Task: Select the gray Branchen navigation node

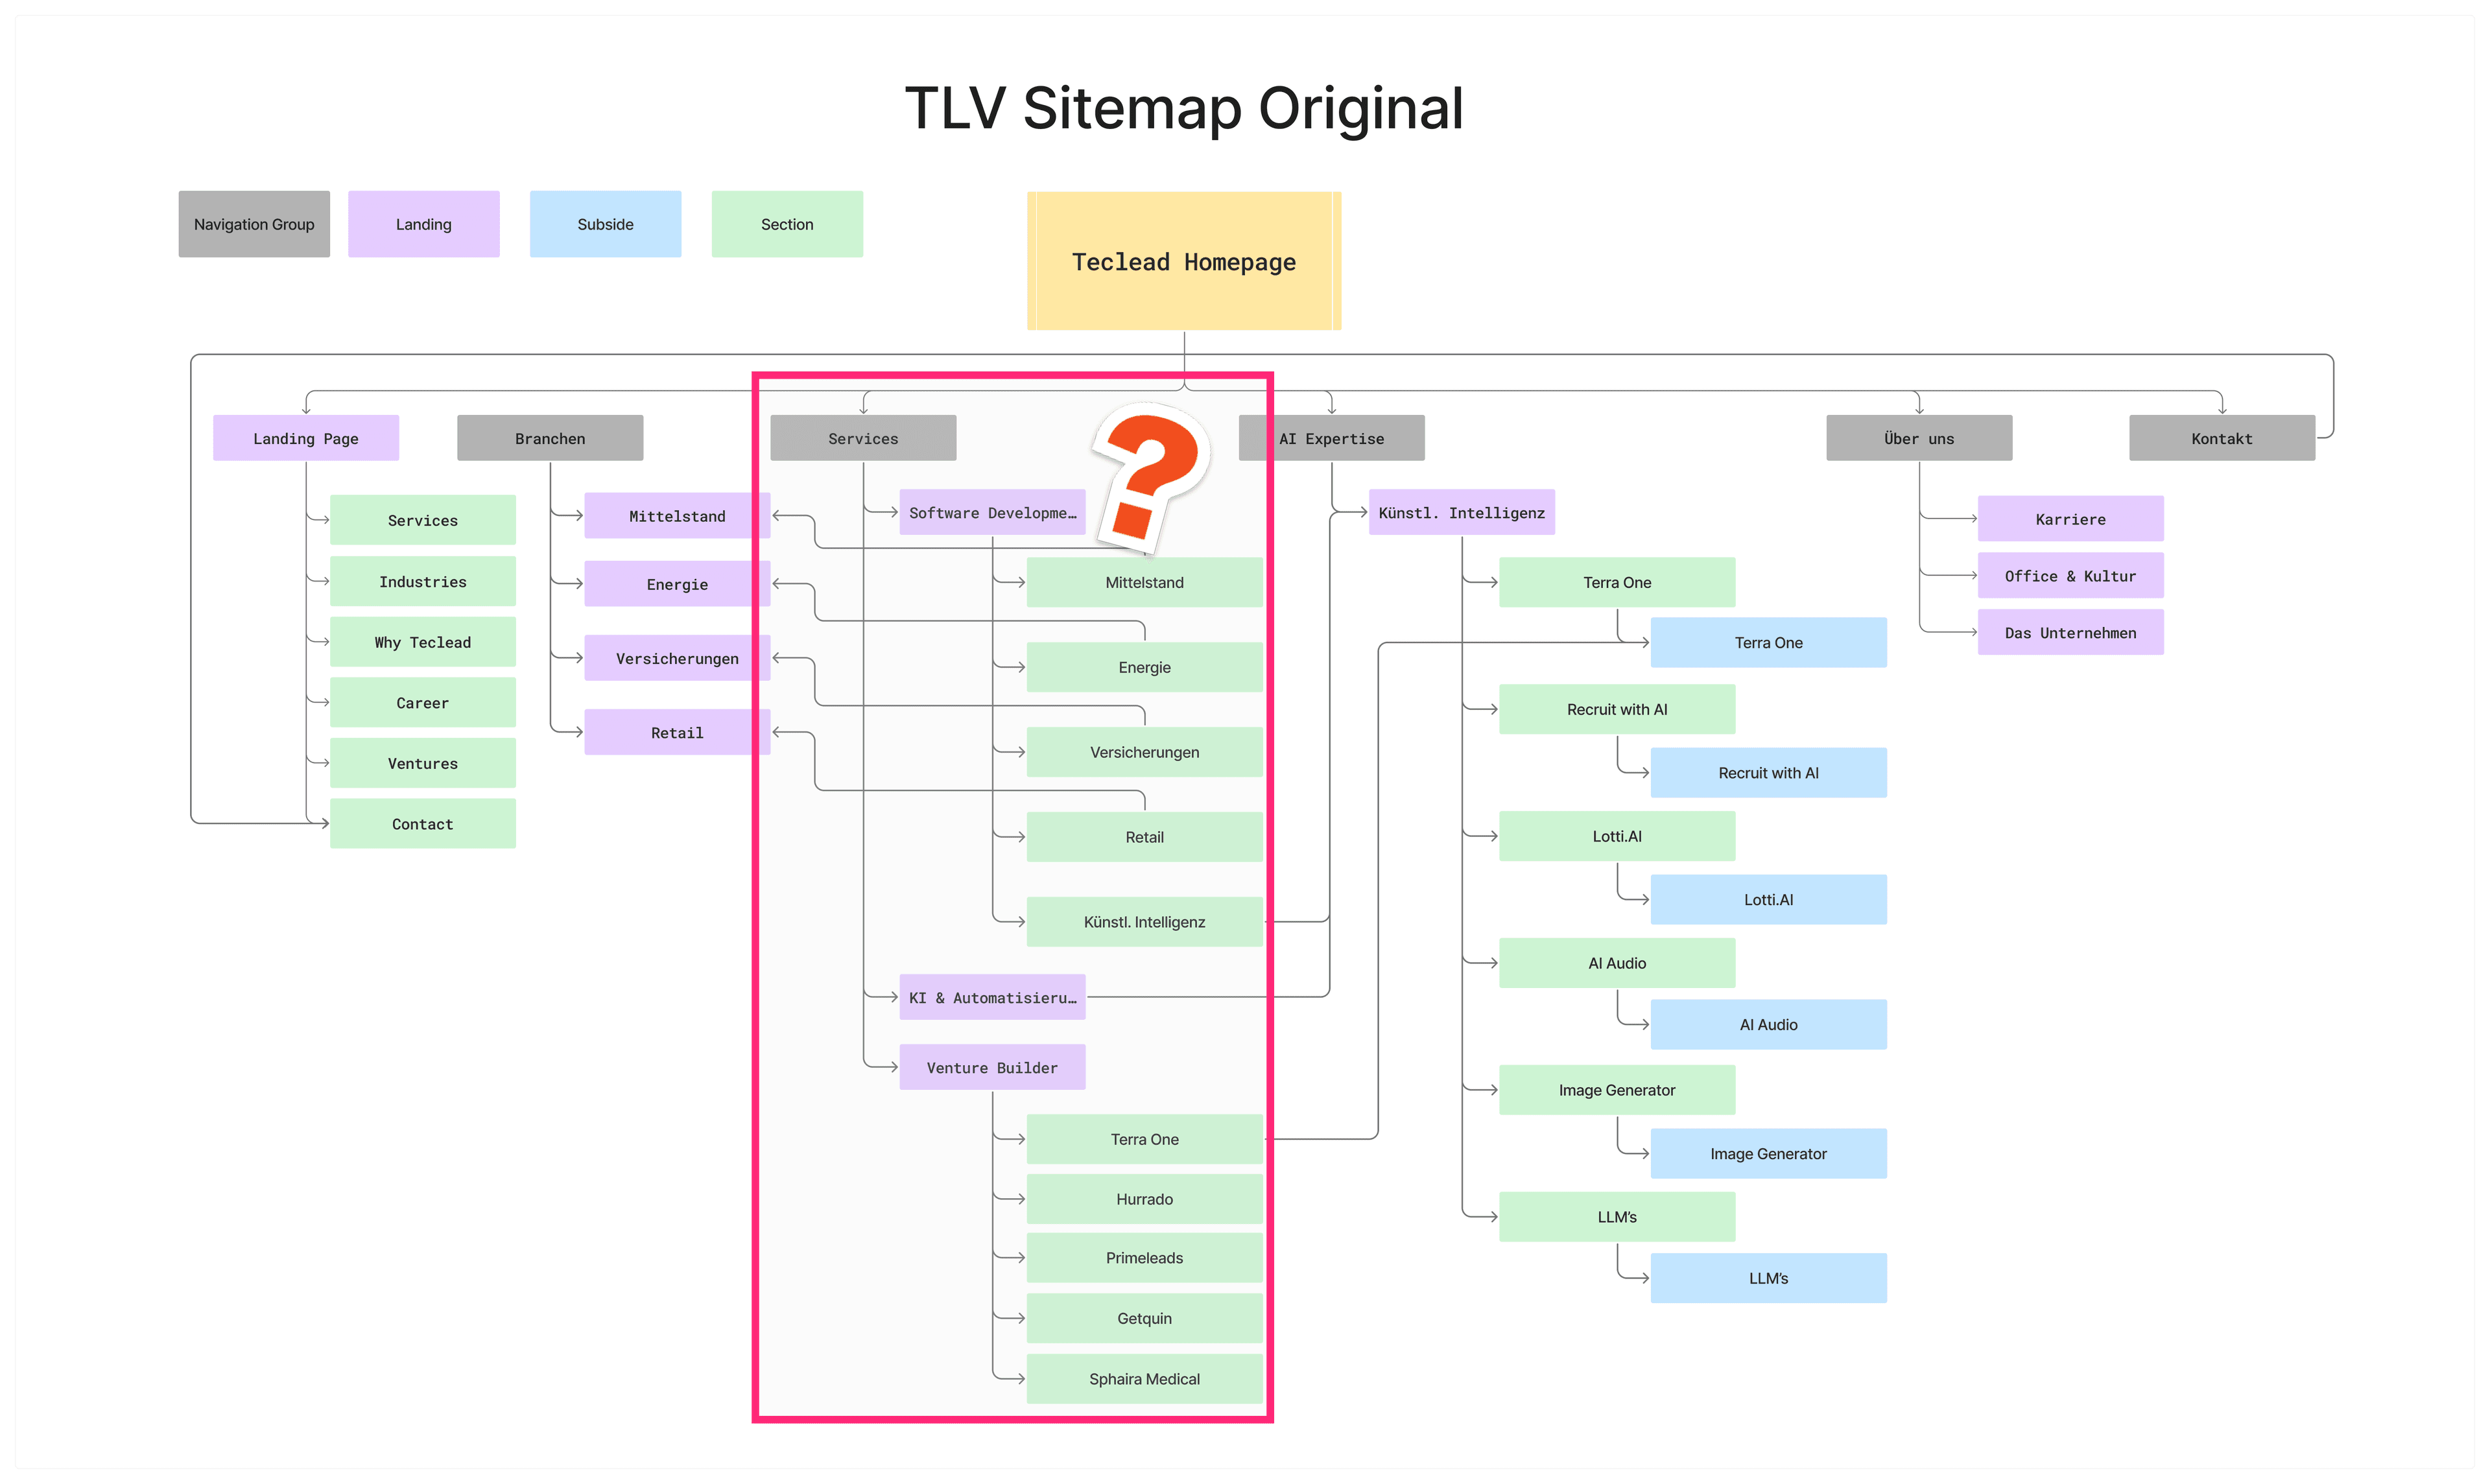Action: pyautogui.click(x=550, y=438)
